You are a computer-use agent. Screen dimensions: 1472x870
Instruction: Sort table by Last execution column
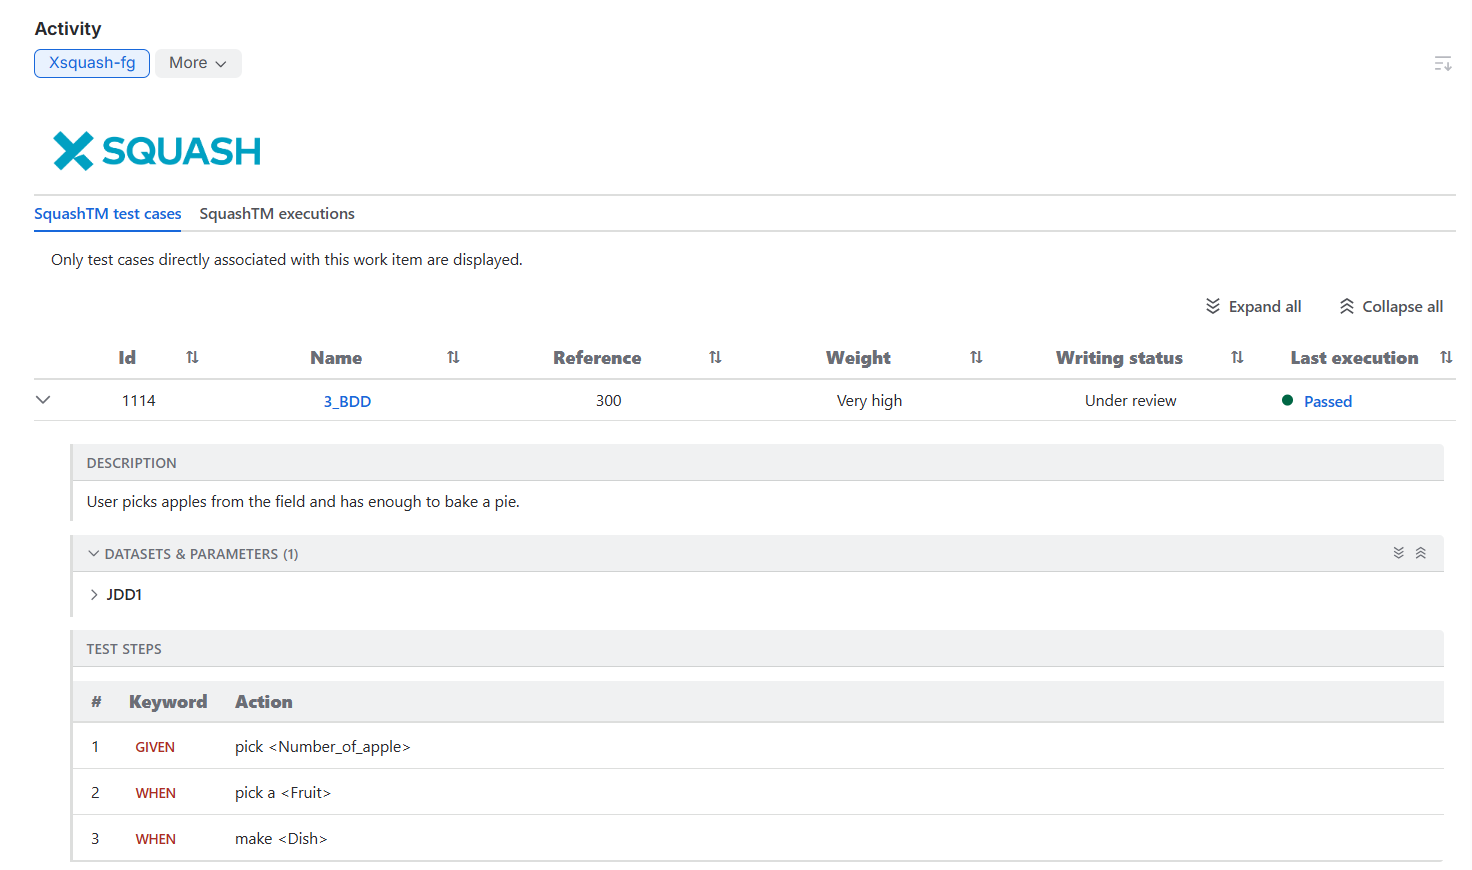[1446, 357]
